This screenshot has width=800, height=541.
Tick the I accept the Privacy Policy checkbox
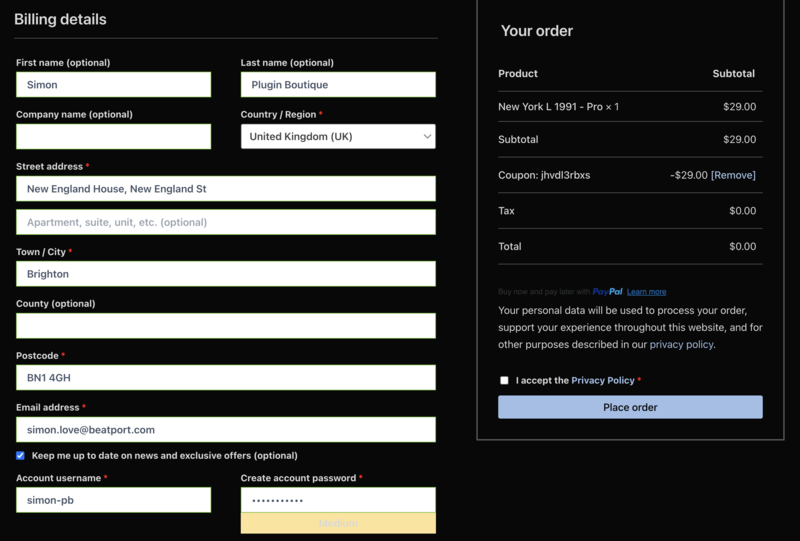click(x=504, y=380)
